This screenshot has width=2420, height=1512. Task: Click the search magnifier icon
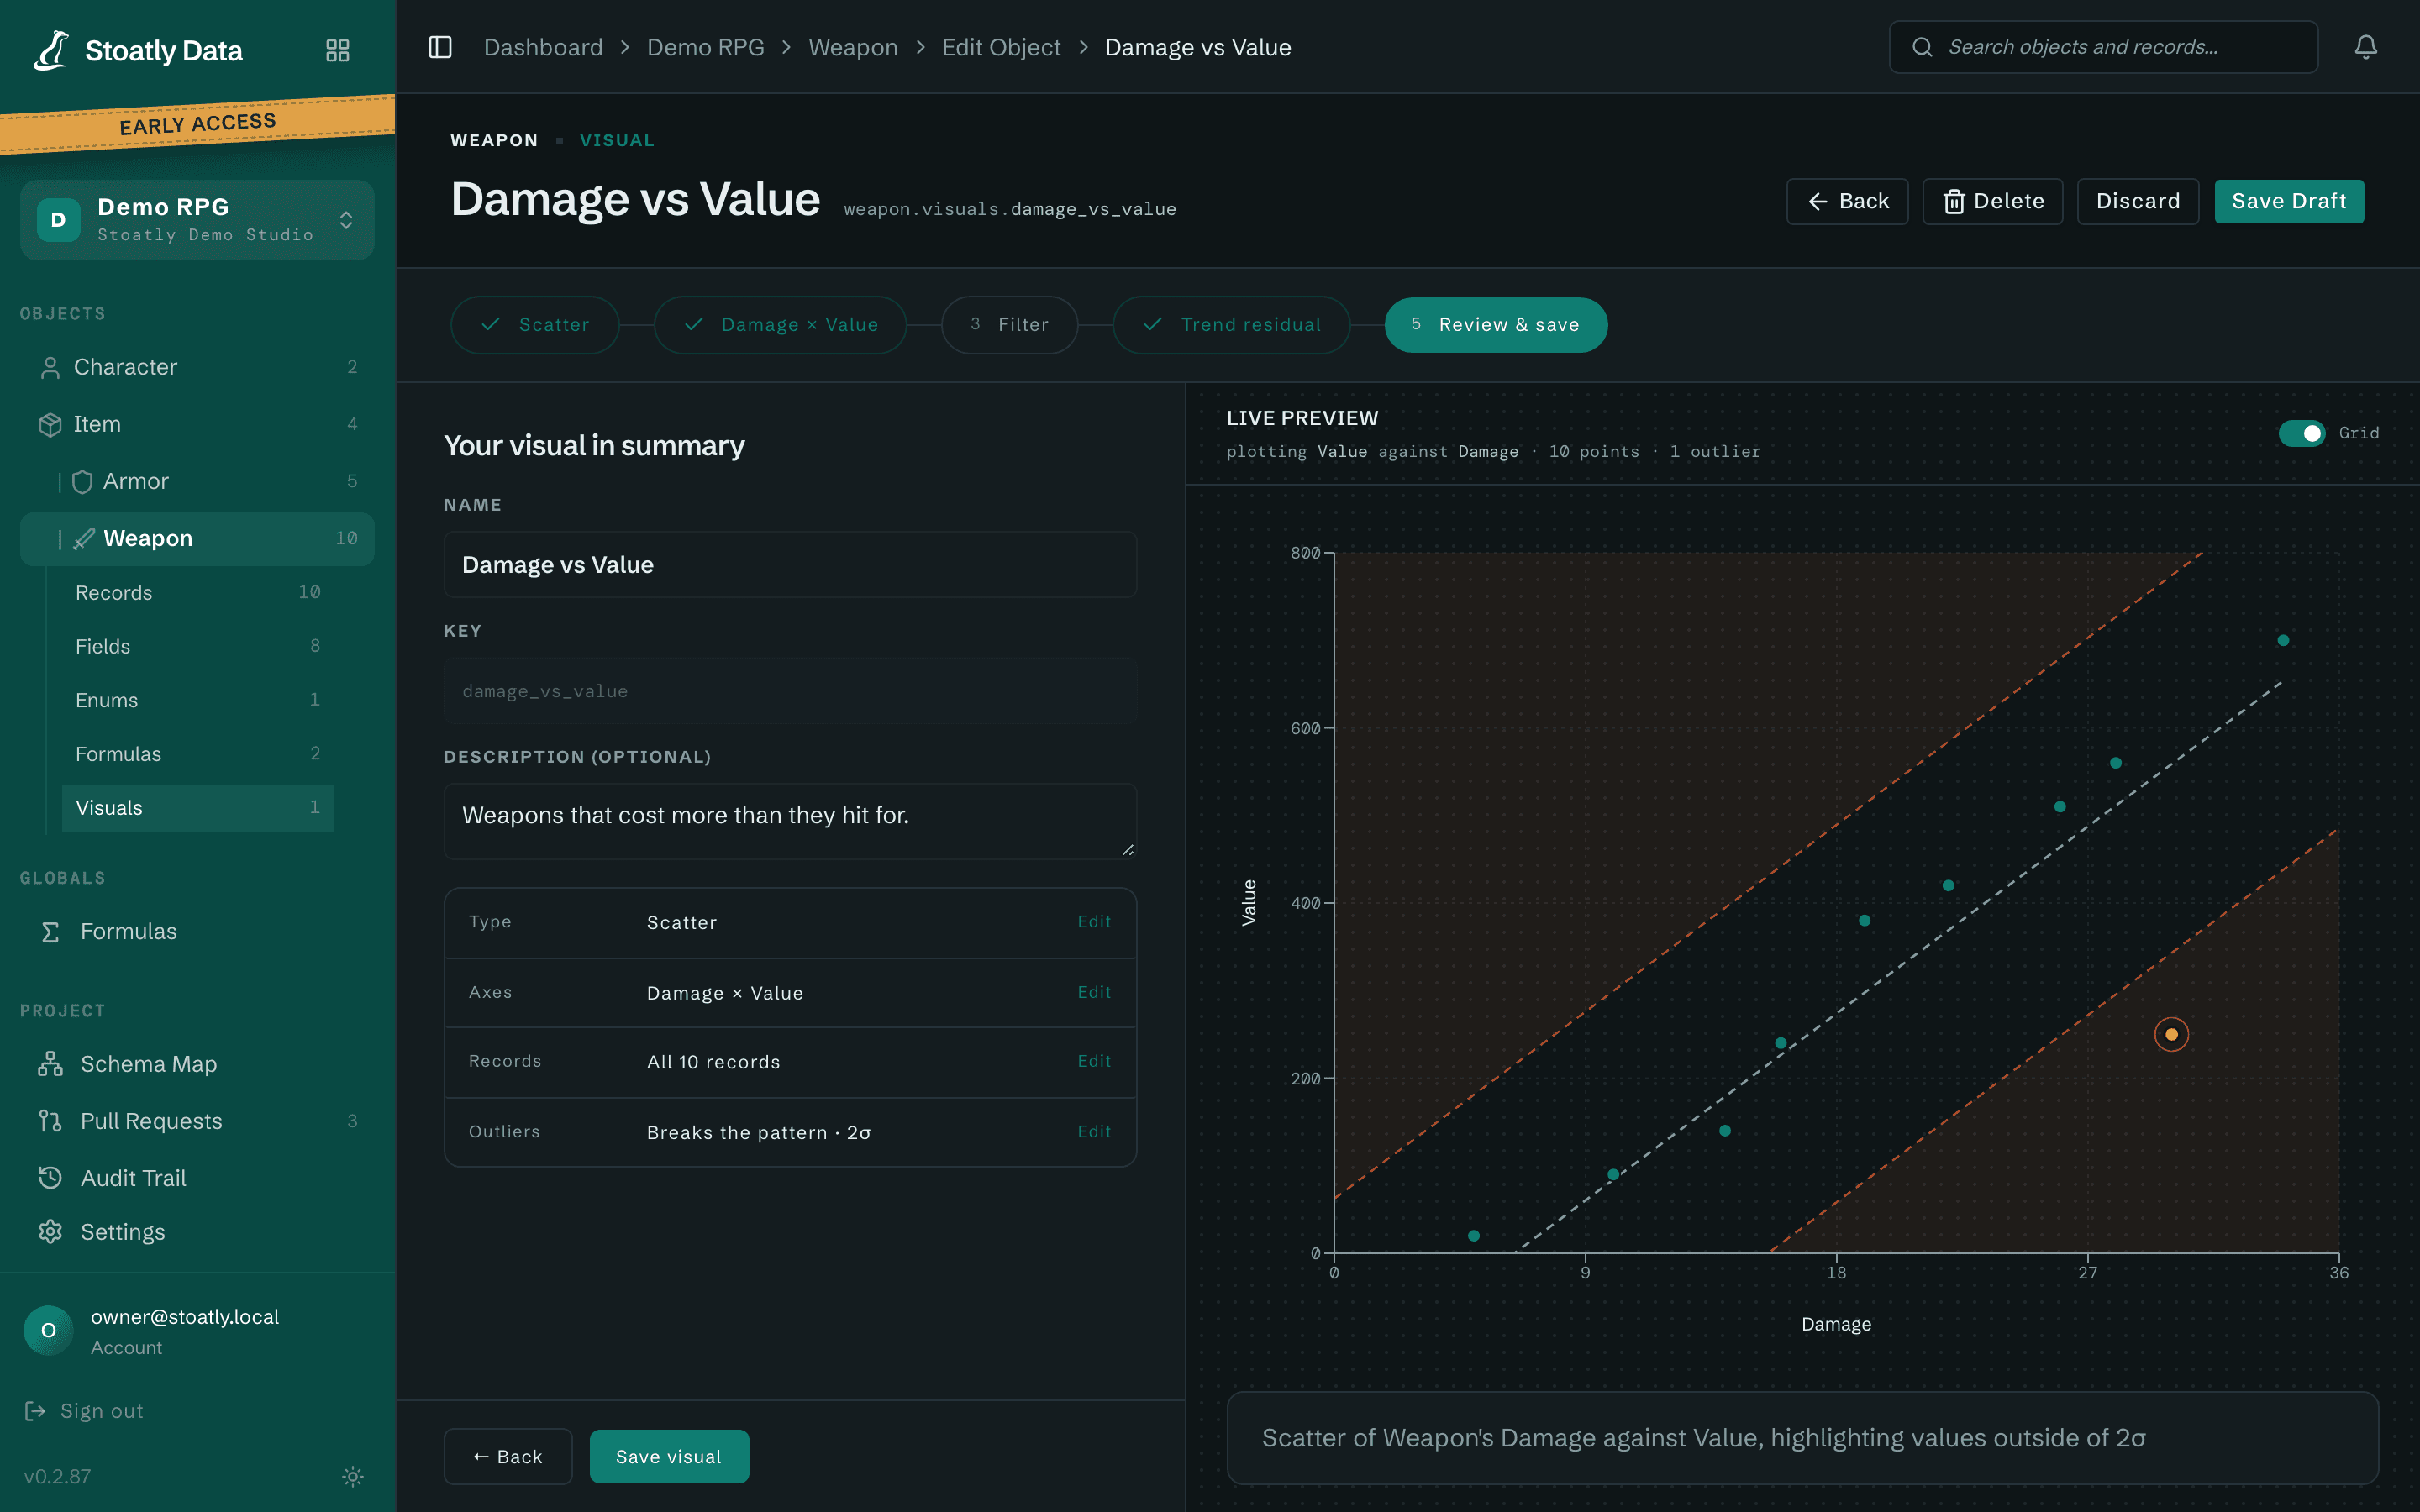[1921, 47]
